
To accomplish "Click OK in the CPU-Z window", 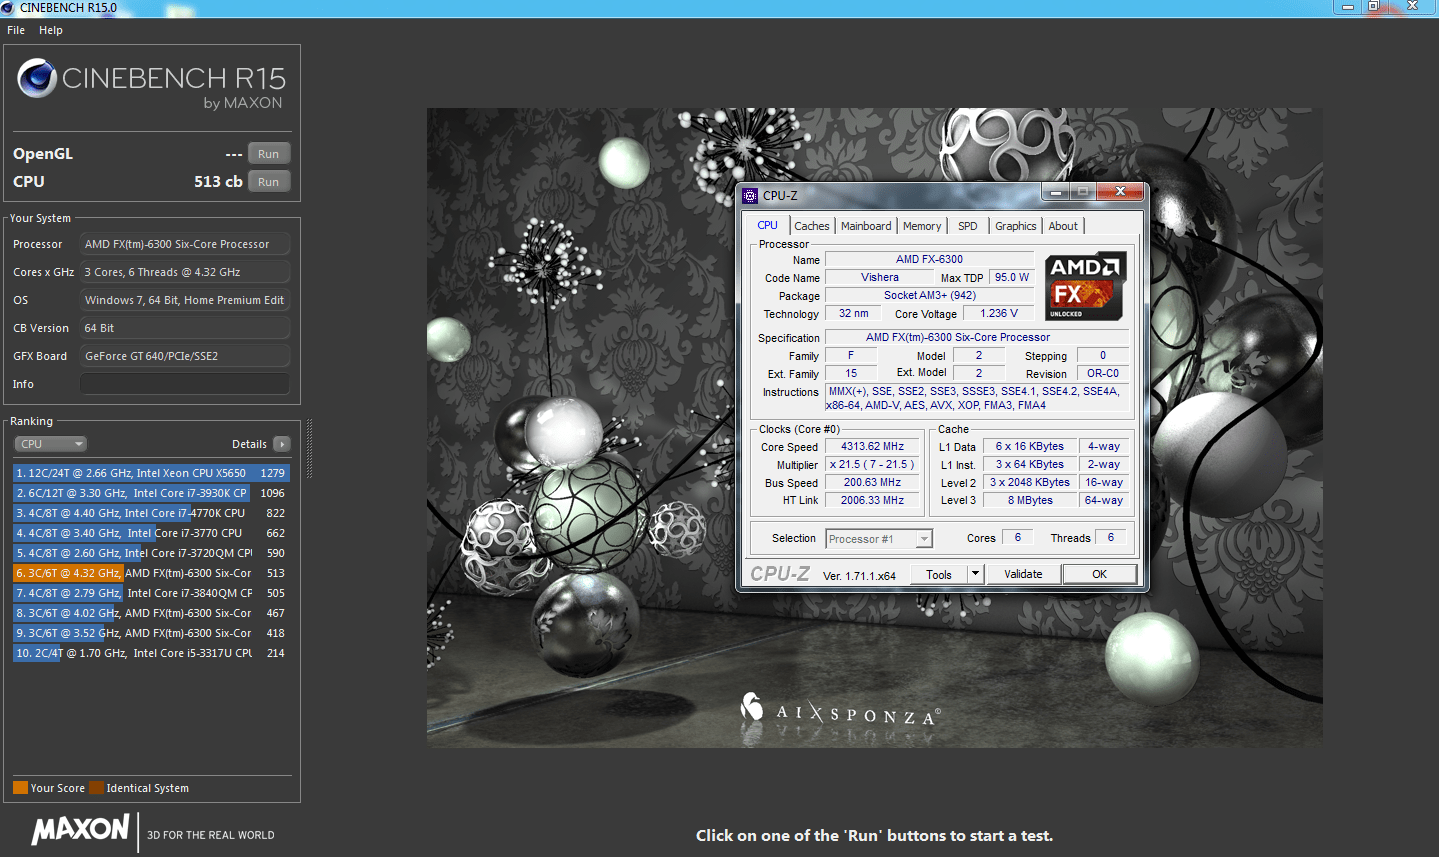I will click(1100, 574).
